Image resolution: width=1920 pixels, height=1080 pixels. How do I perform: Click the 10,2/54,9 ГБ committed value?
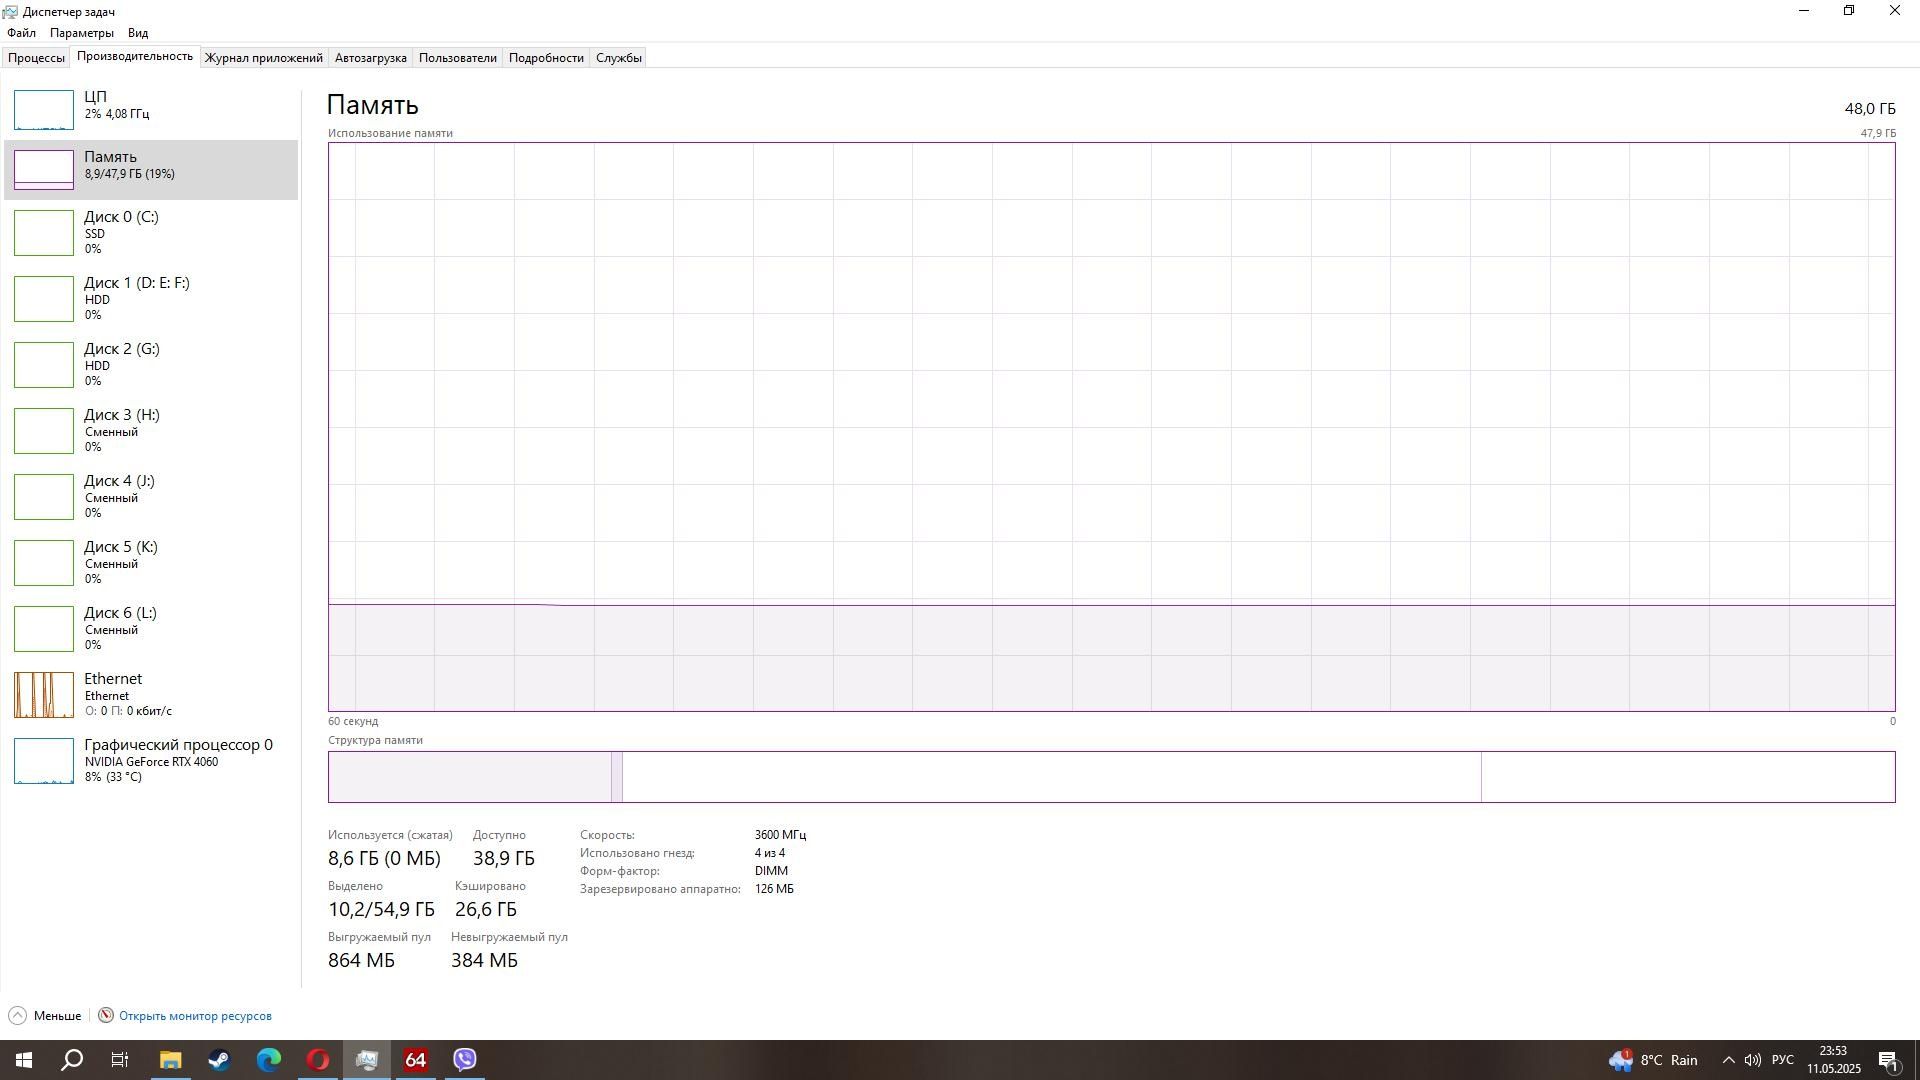[381, 910]
